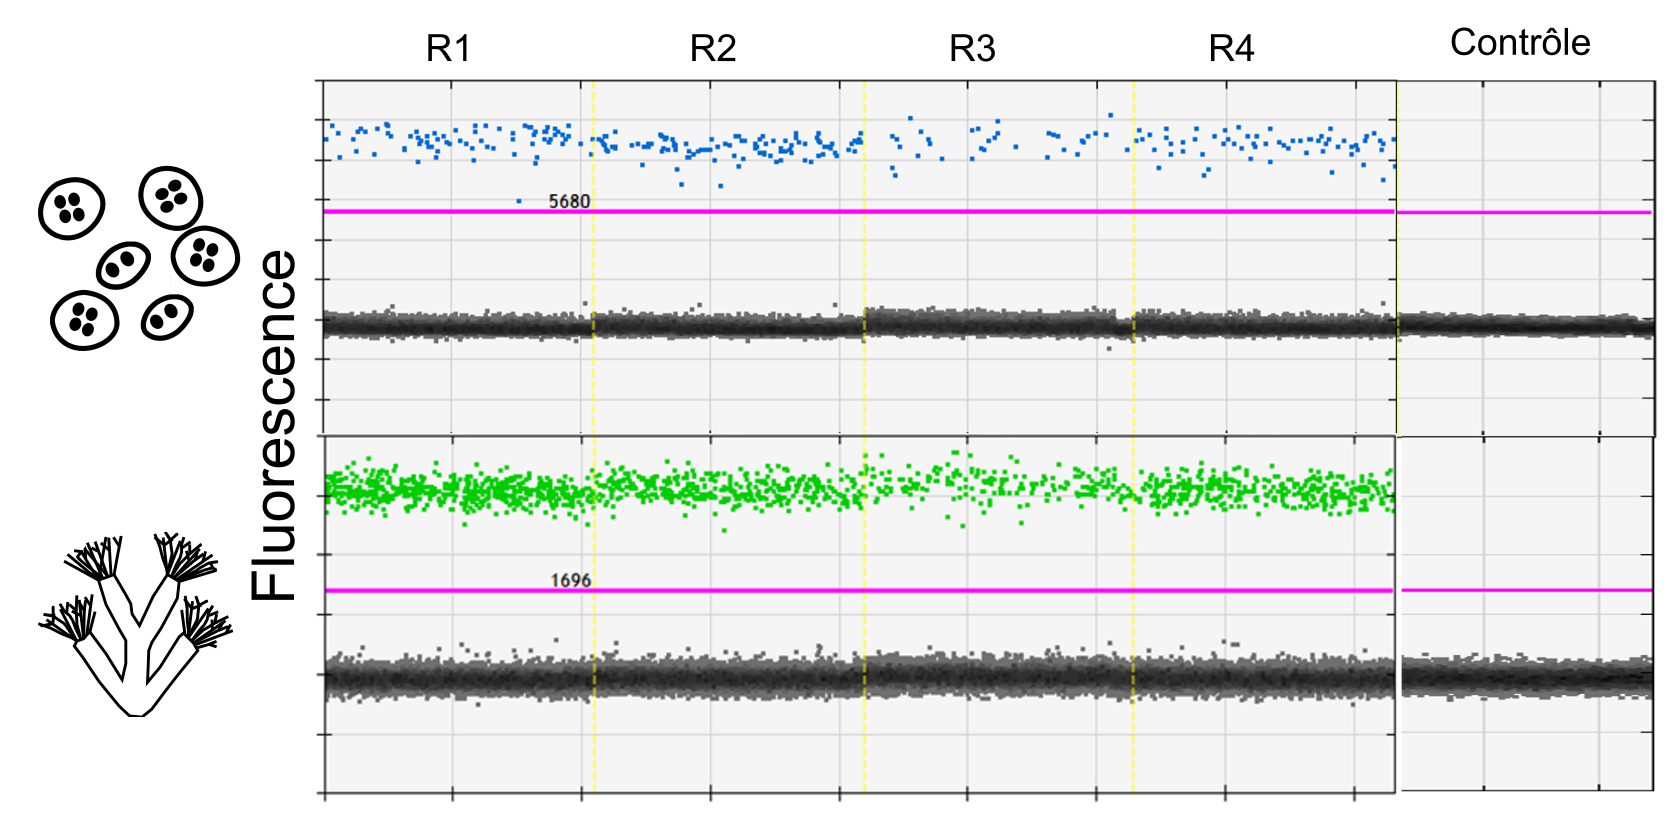Viewport: 1670px width, 813px height.
Task: Click the Contrôle column header
Action: click(x=1520, y=43)
